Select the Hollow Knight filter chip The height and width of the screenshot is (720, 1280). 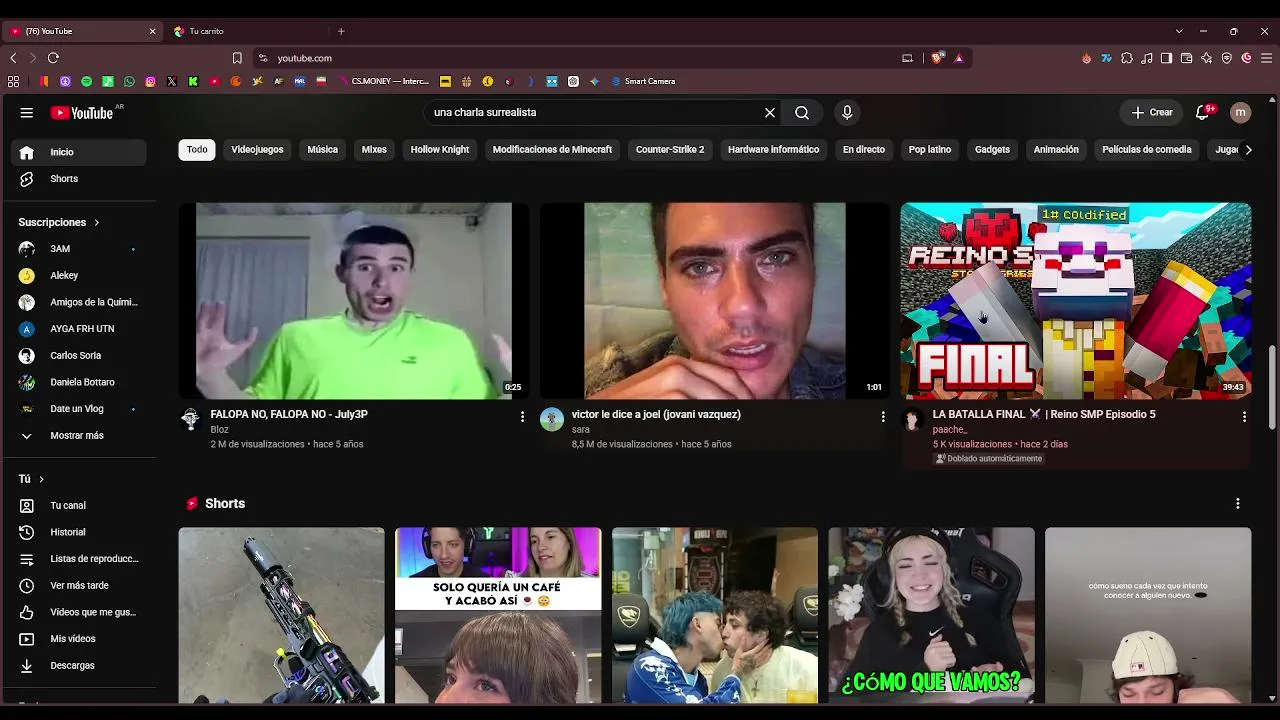pyautogui.click(x=440, y=150)
